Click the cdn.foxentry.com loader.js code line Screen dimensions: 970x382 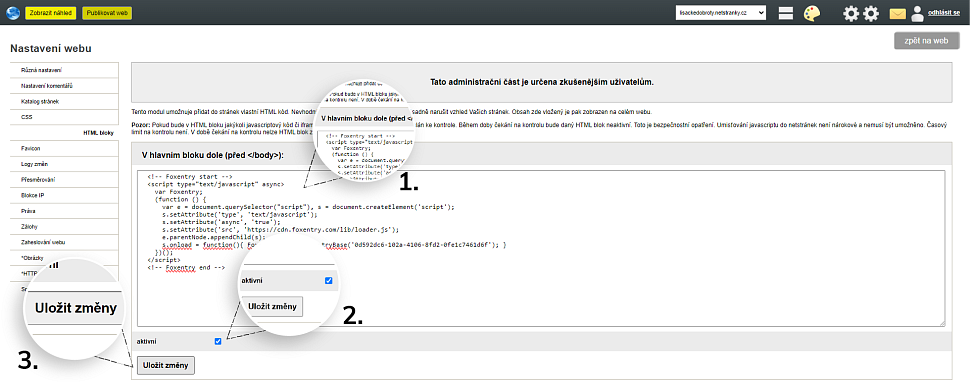click(280, 229)
